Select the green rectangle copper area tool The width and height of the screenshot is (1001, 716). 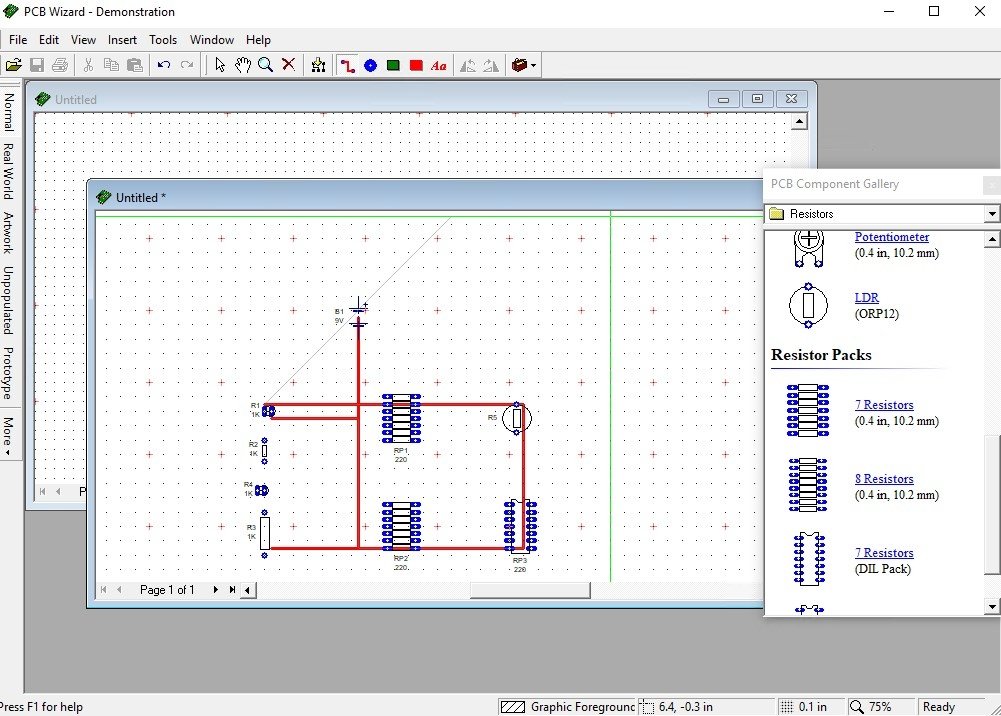point(393,65)
